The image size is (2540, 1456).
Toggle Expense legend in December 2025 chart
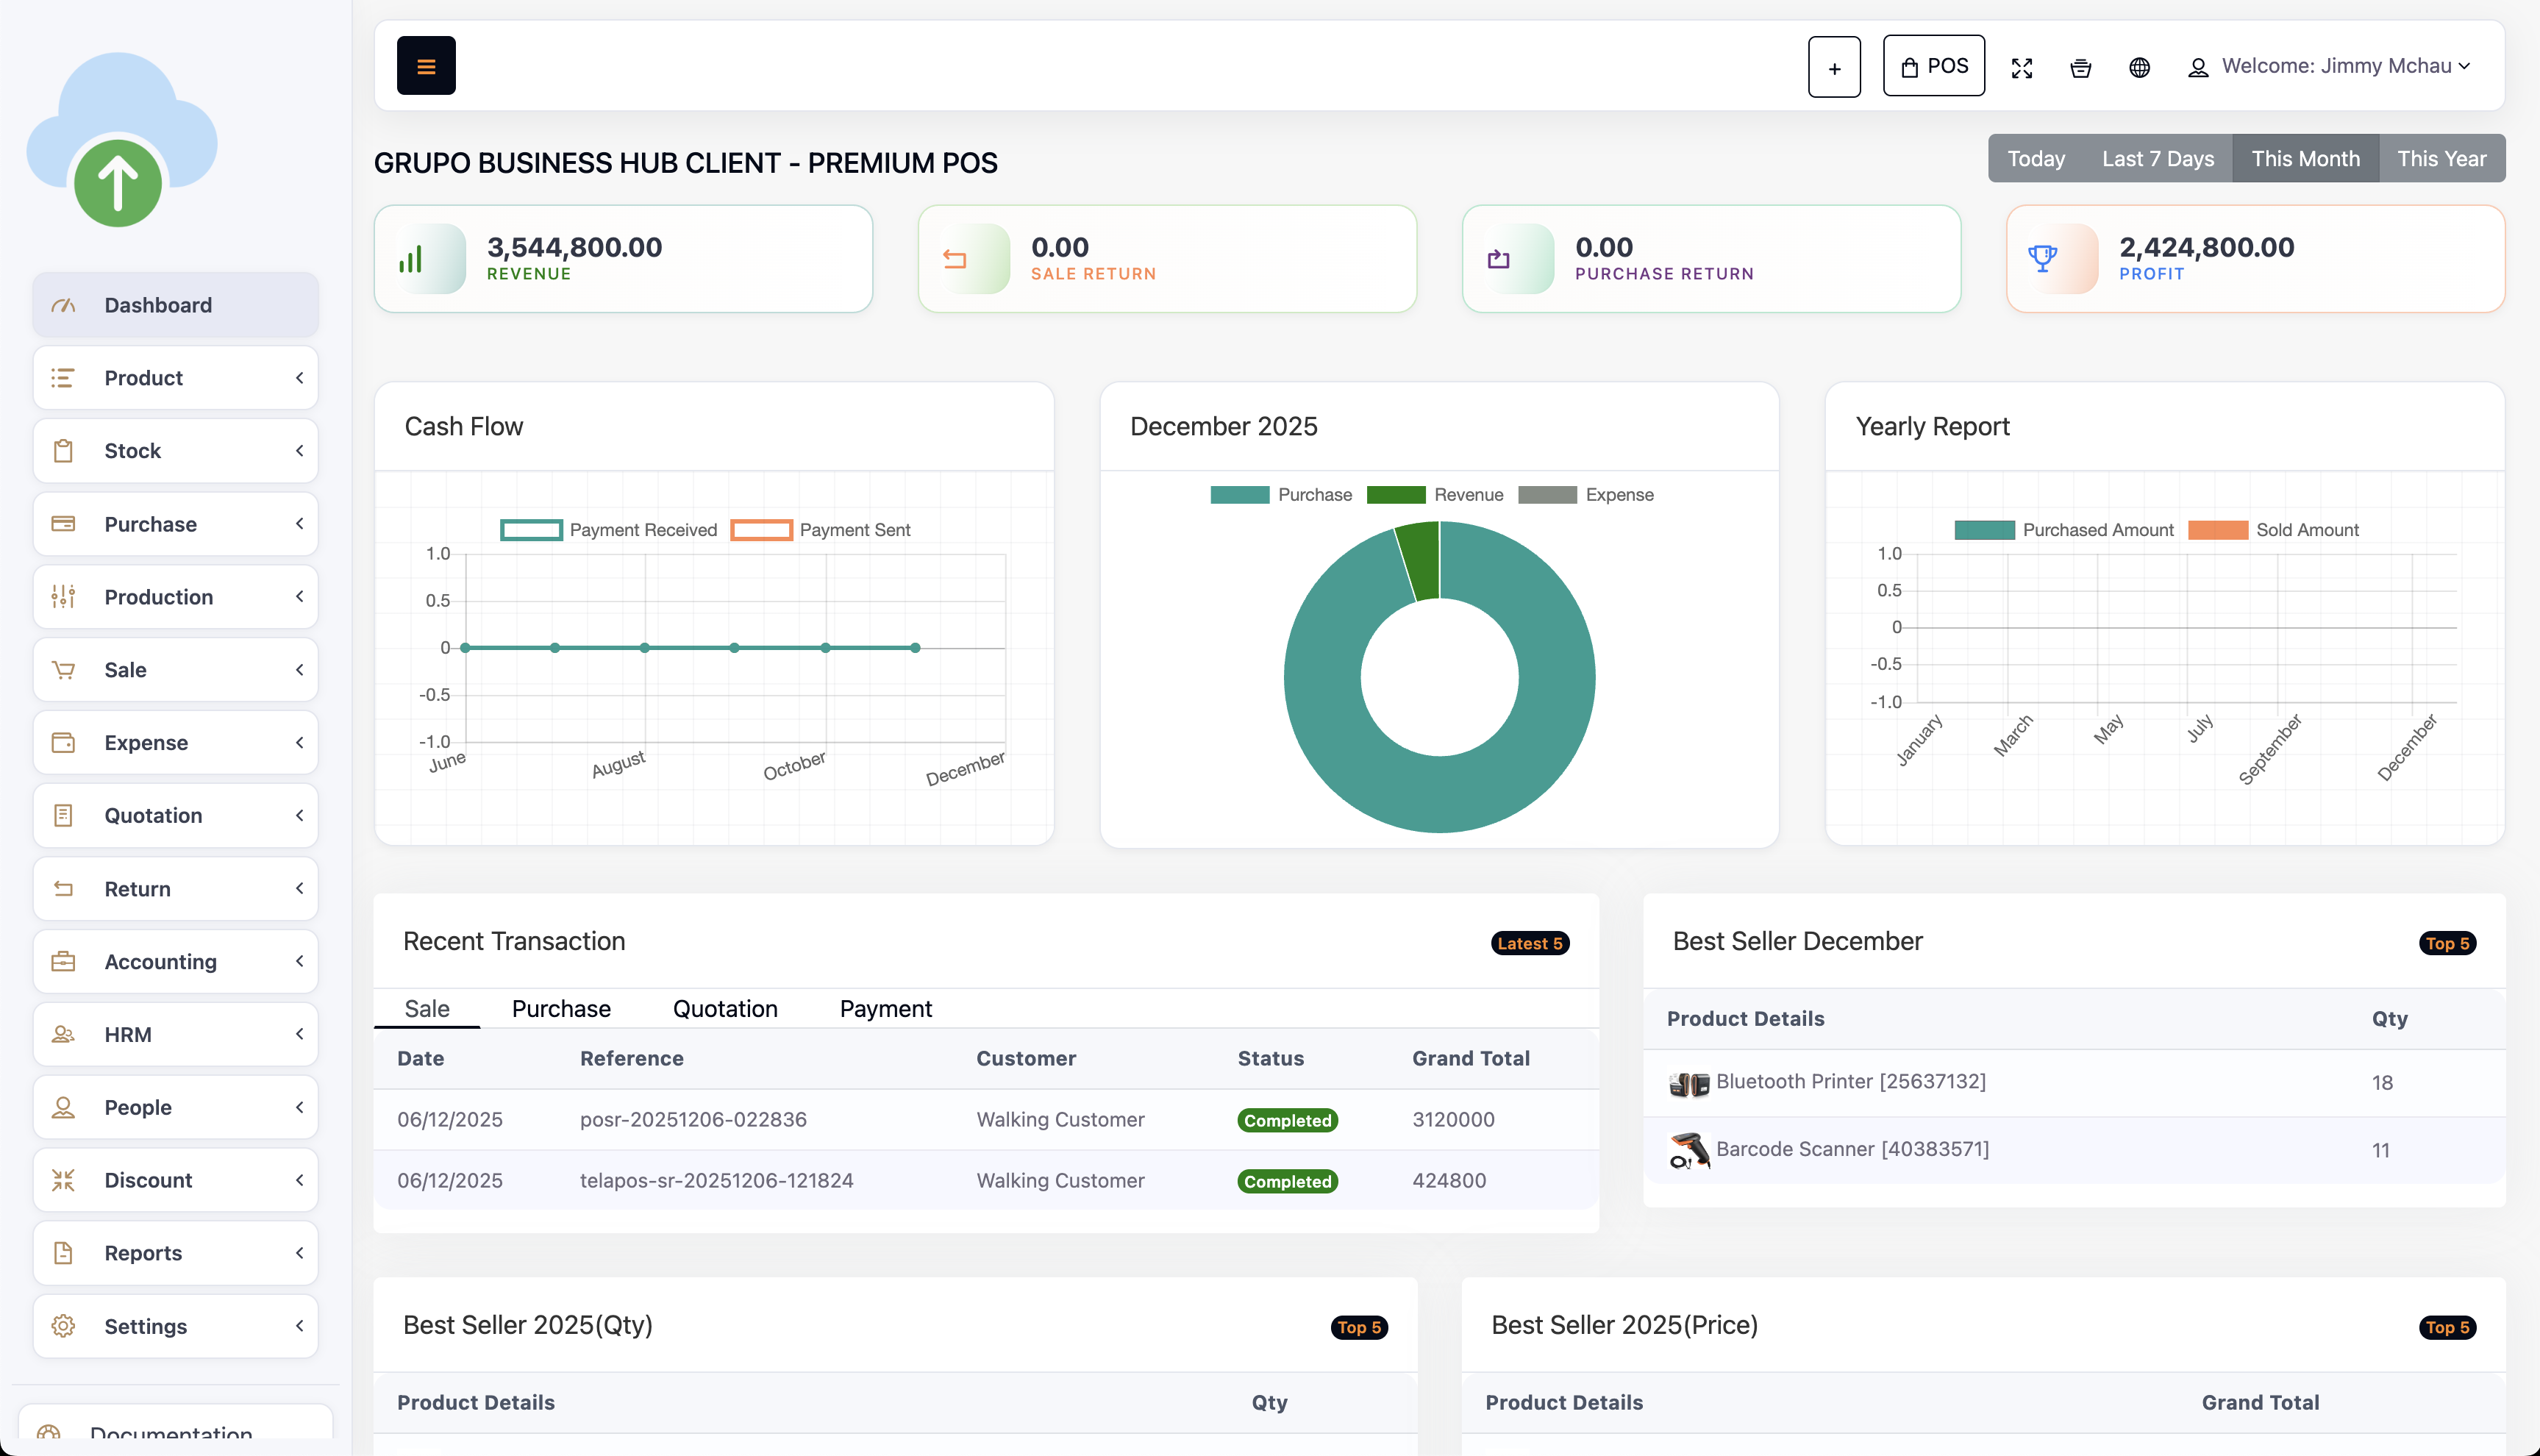coord(1586,495)
